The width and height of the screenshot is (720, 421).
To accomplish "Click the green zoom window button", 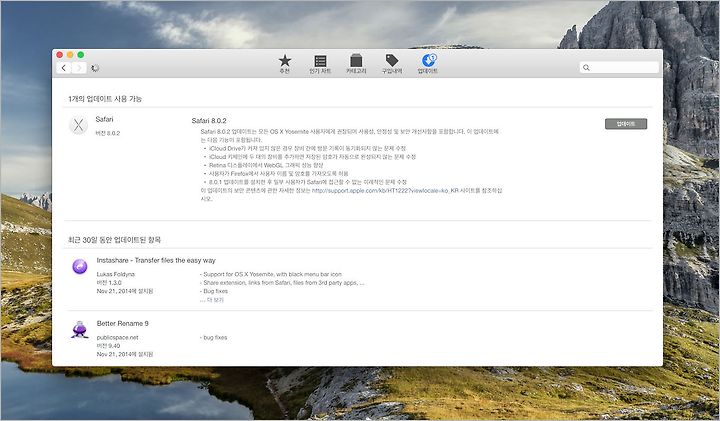I will point(80,55).
